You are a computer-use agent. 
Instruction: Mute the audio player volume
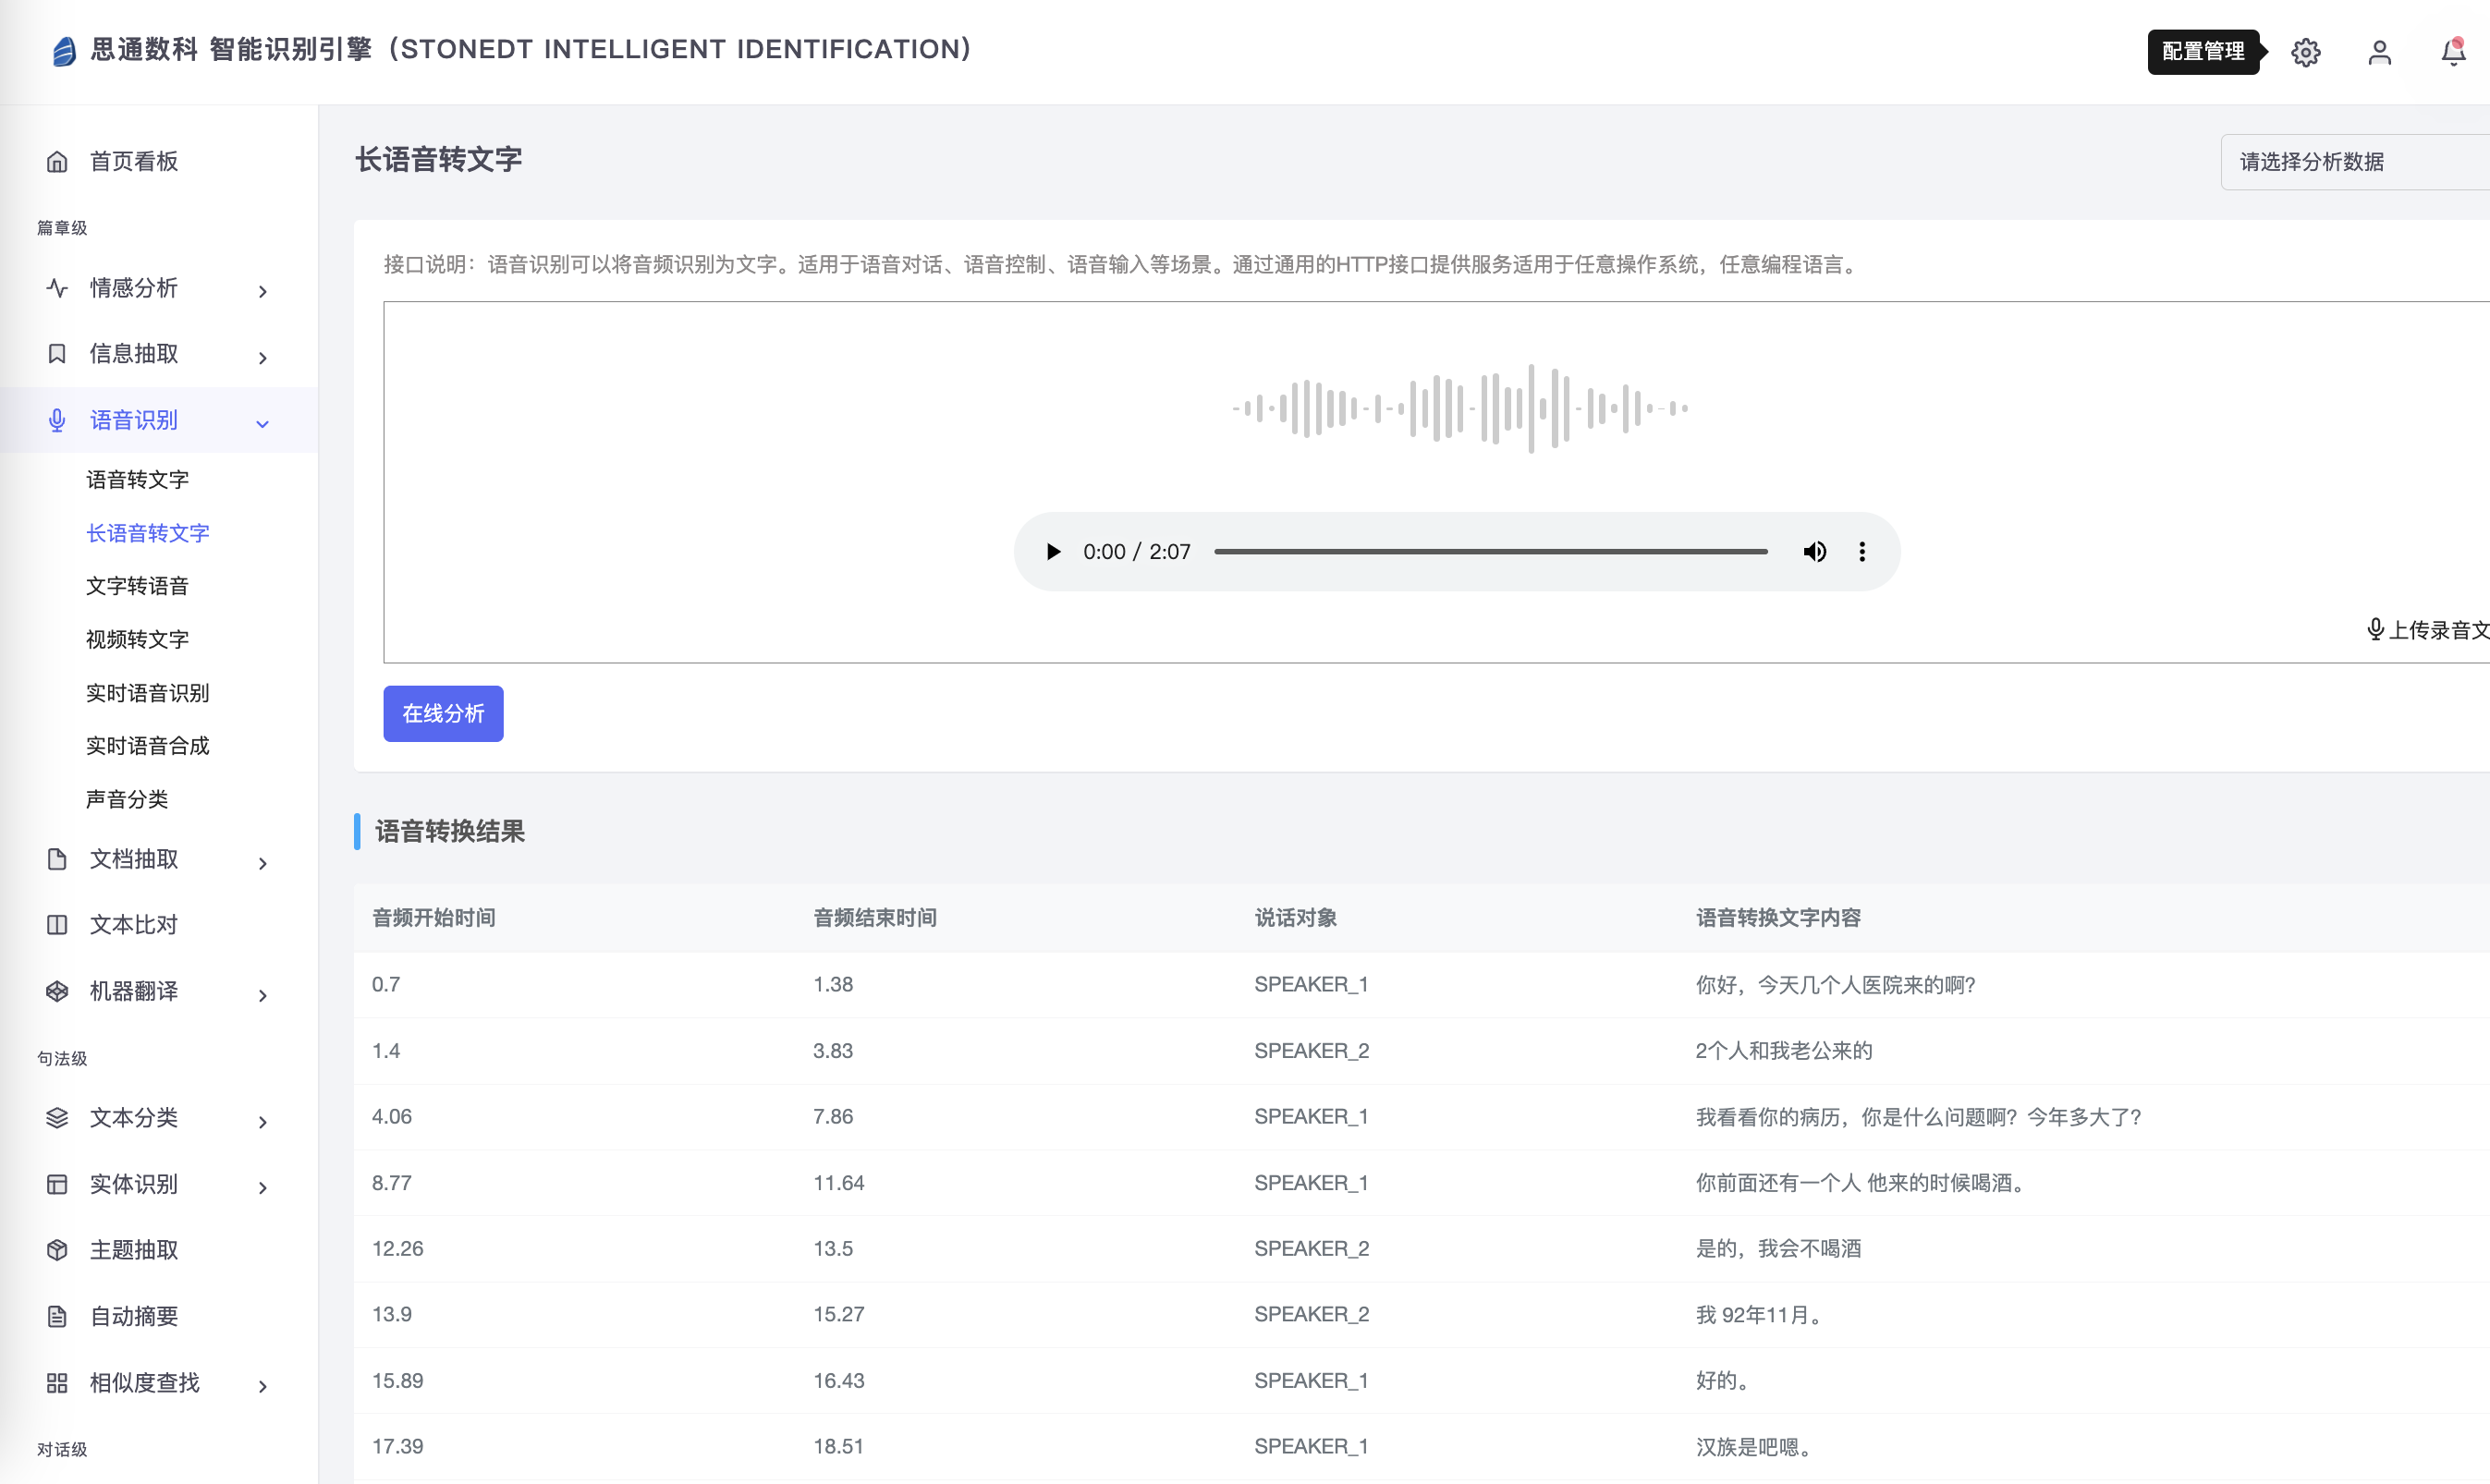pos(1814,551)
